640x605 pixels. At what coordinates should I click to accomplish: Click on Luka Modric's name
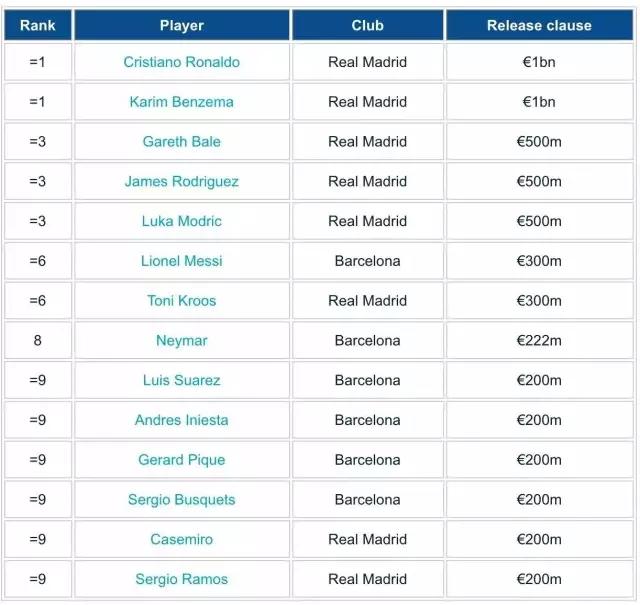tap(181, 221)
